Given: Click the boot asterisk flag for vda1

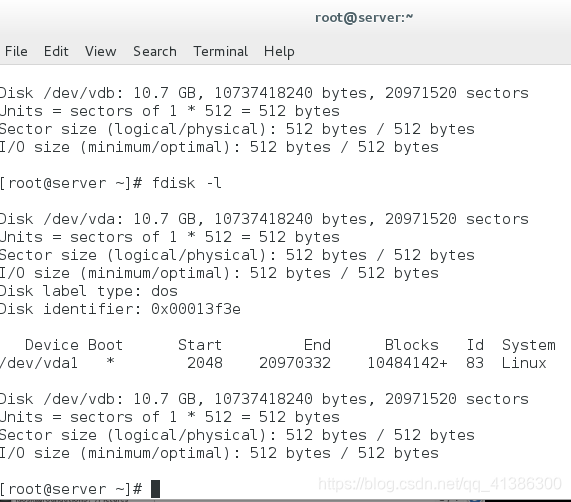Looking at the screenshot, I should (x=110, y=361).
